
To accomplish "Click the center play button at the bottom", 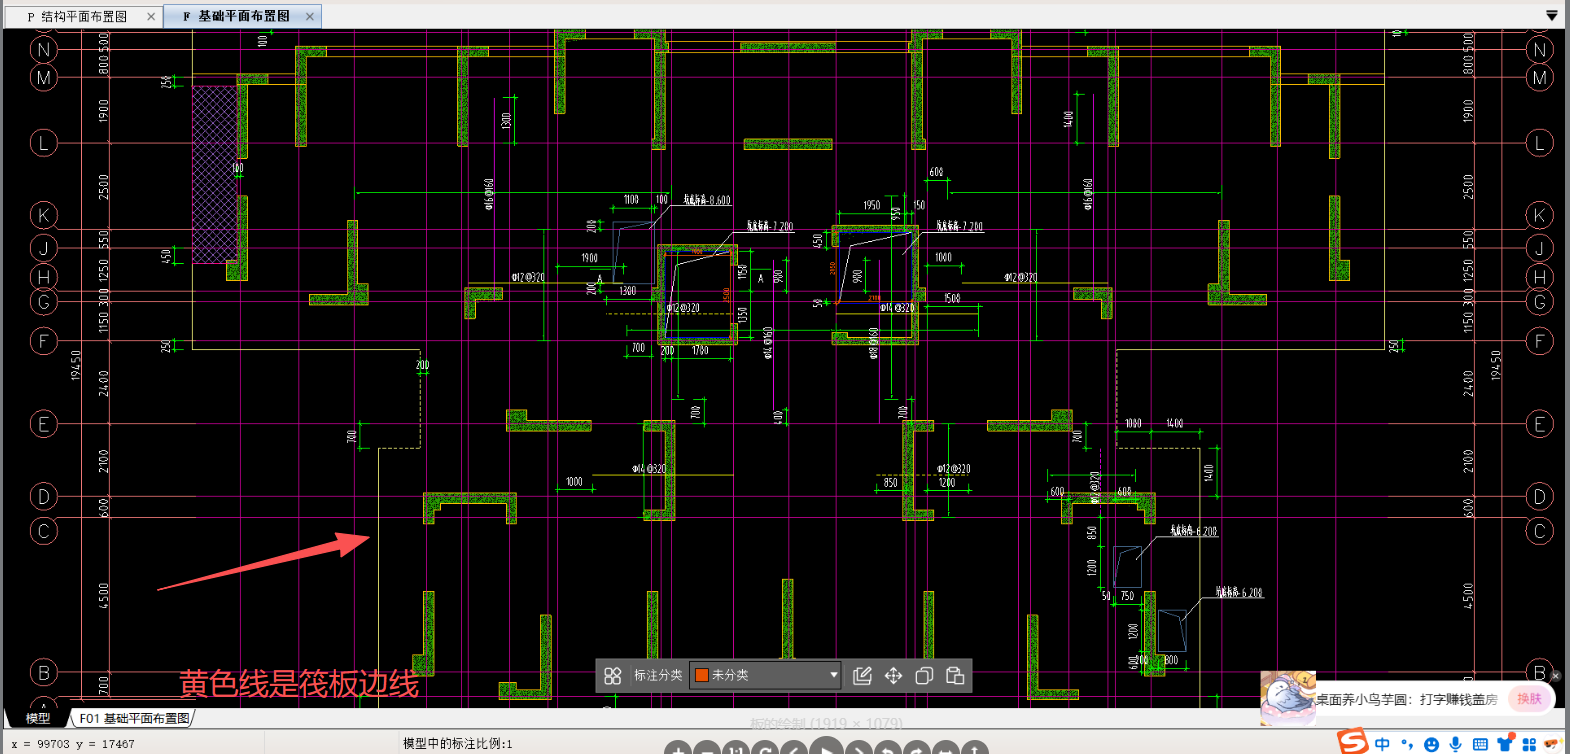I will 825,746.
